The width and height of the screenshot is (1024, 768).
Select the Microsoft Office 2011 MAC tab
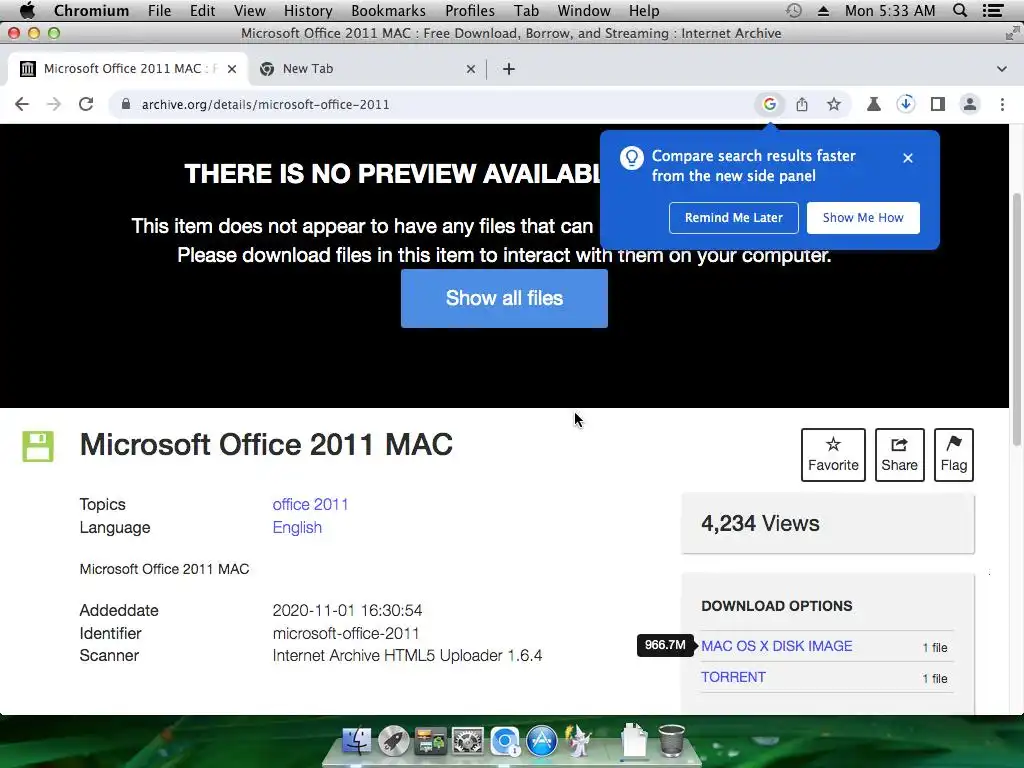click(127, 69)
